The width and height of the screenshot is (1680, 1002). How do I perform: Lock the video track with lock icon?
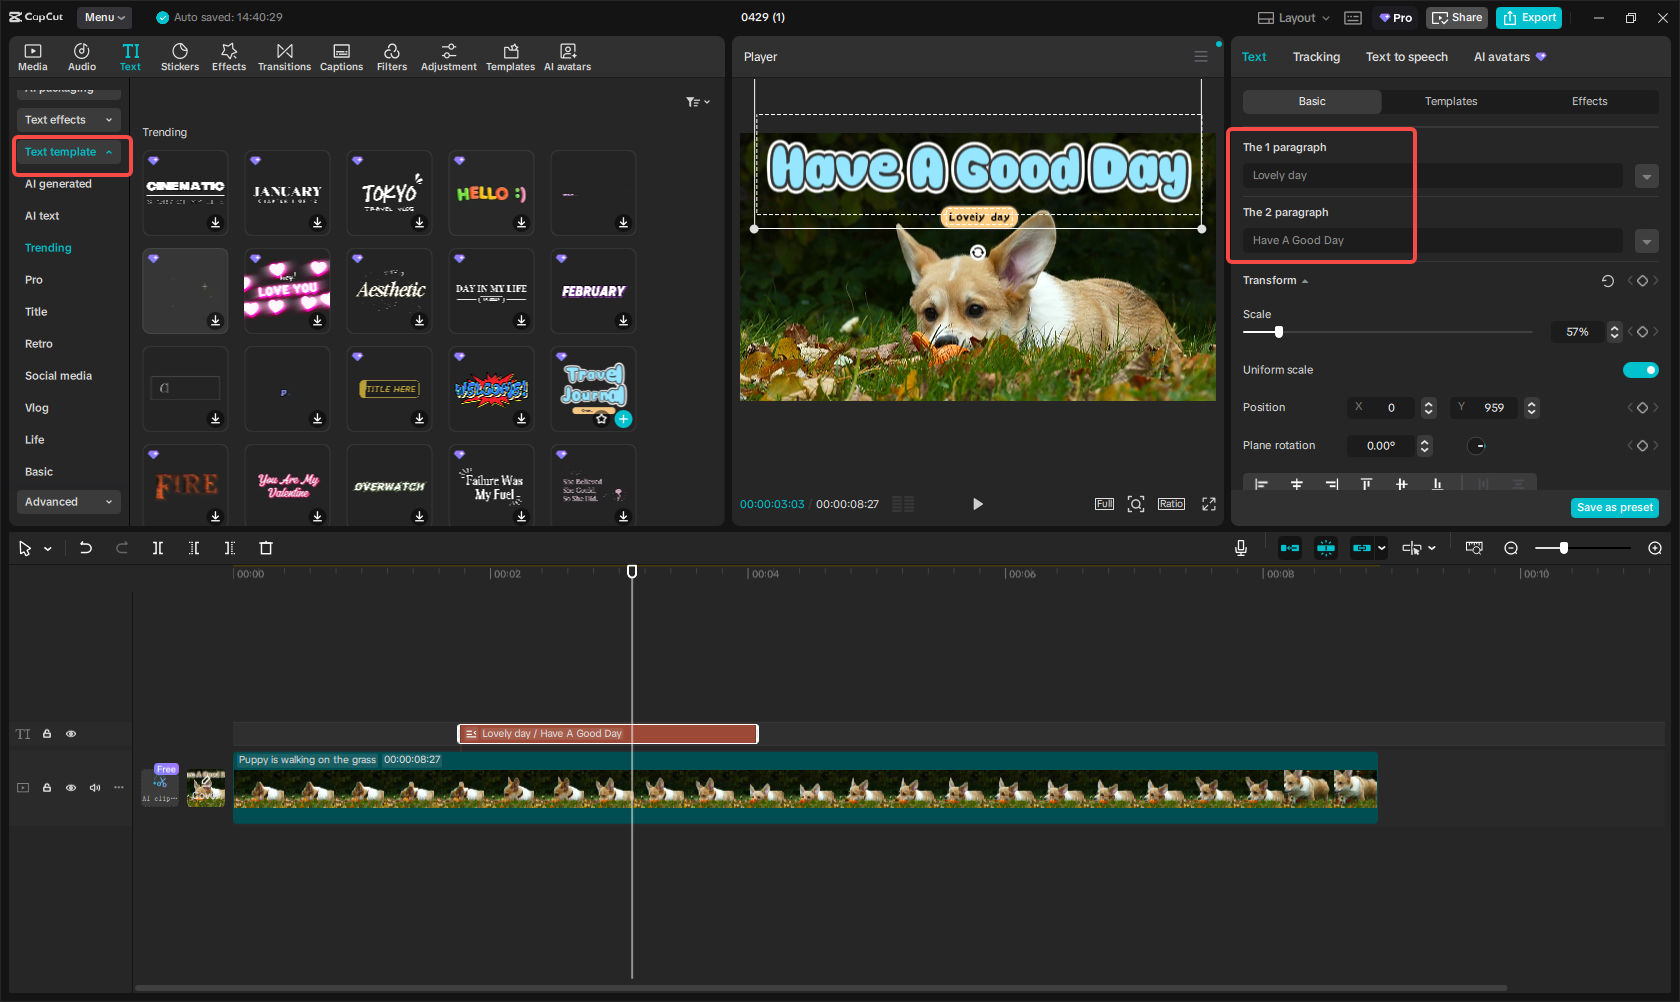[x=47, y=788]
